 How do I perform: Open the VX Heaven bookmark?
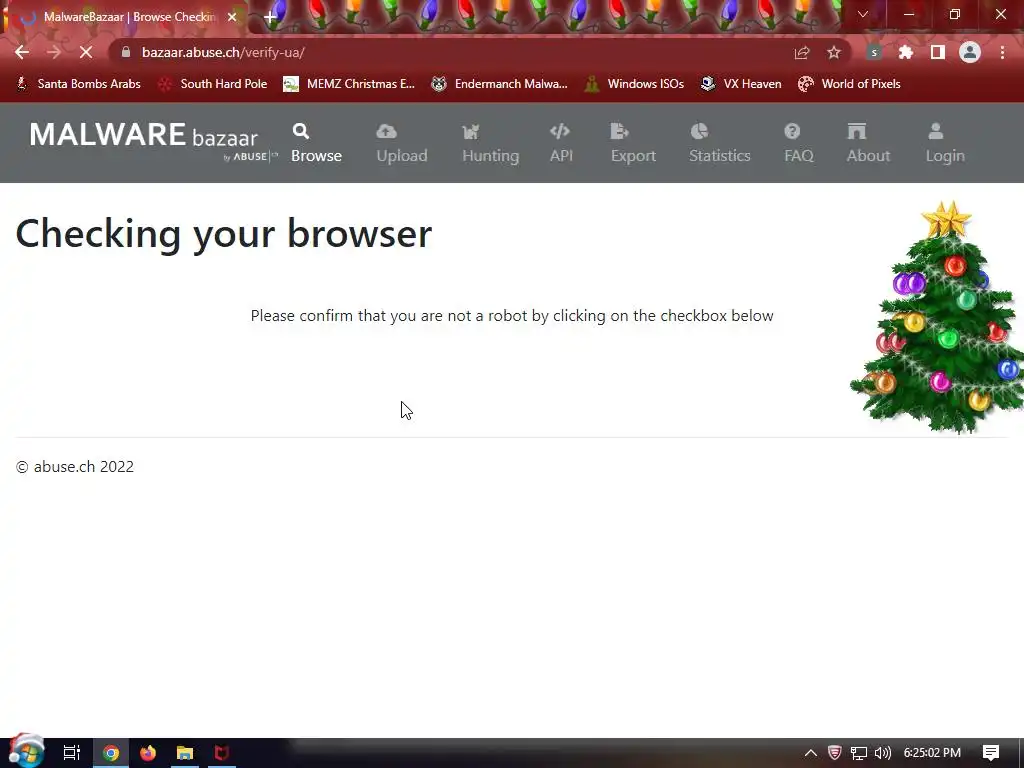tap(741, 84)
